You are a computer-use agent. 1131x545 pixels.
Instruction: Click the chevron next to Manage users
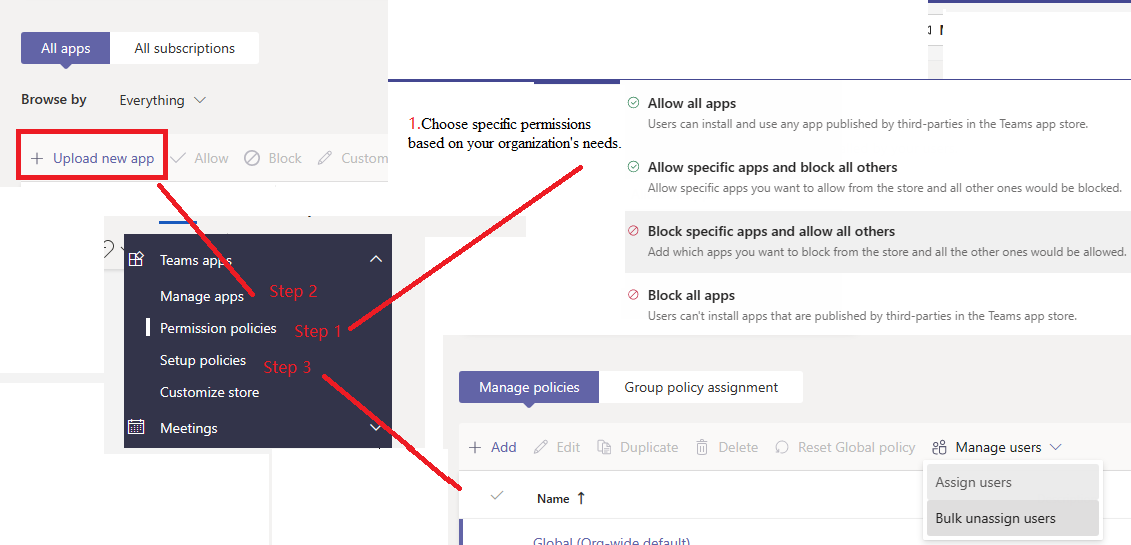[x=1055, y=448]
